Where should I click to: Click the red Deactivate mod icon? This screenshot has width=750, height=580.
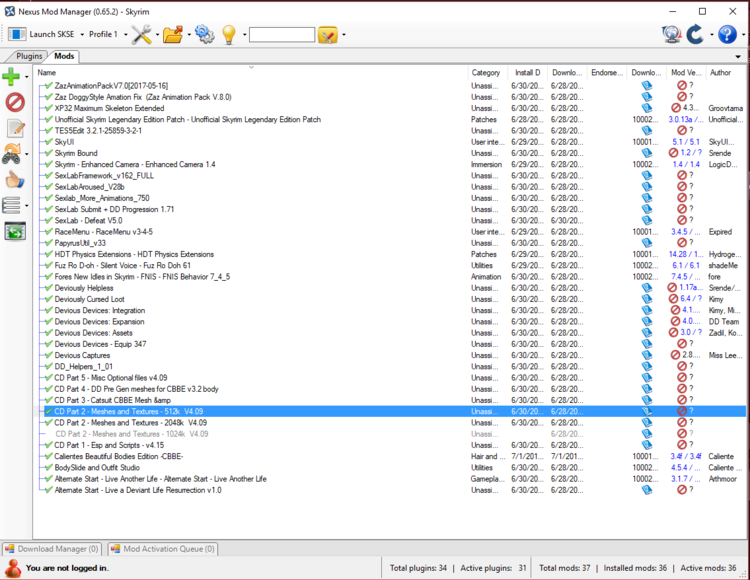tap(15, 102)
